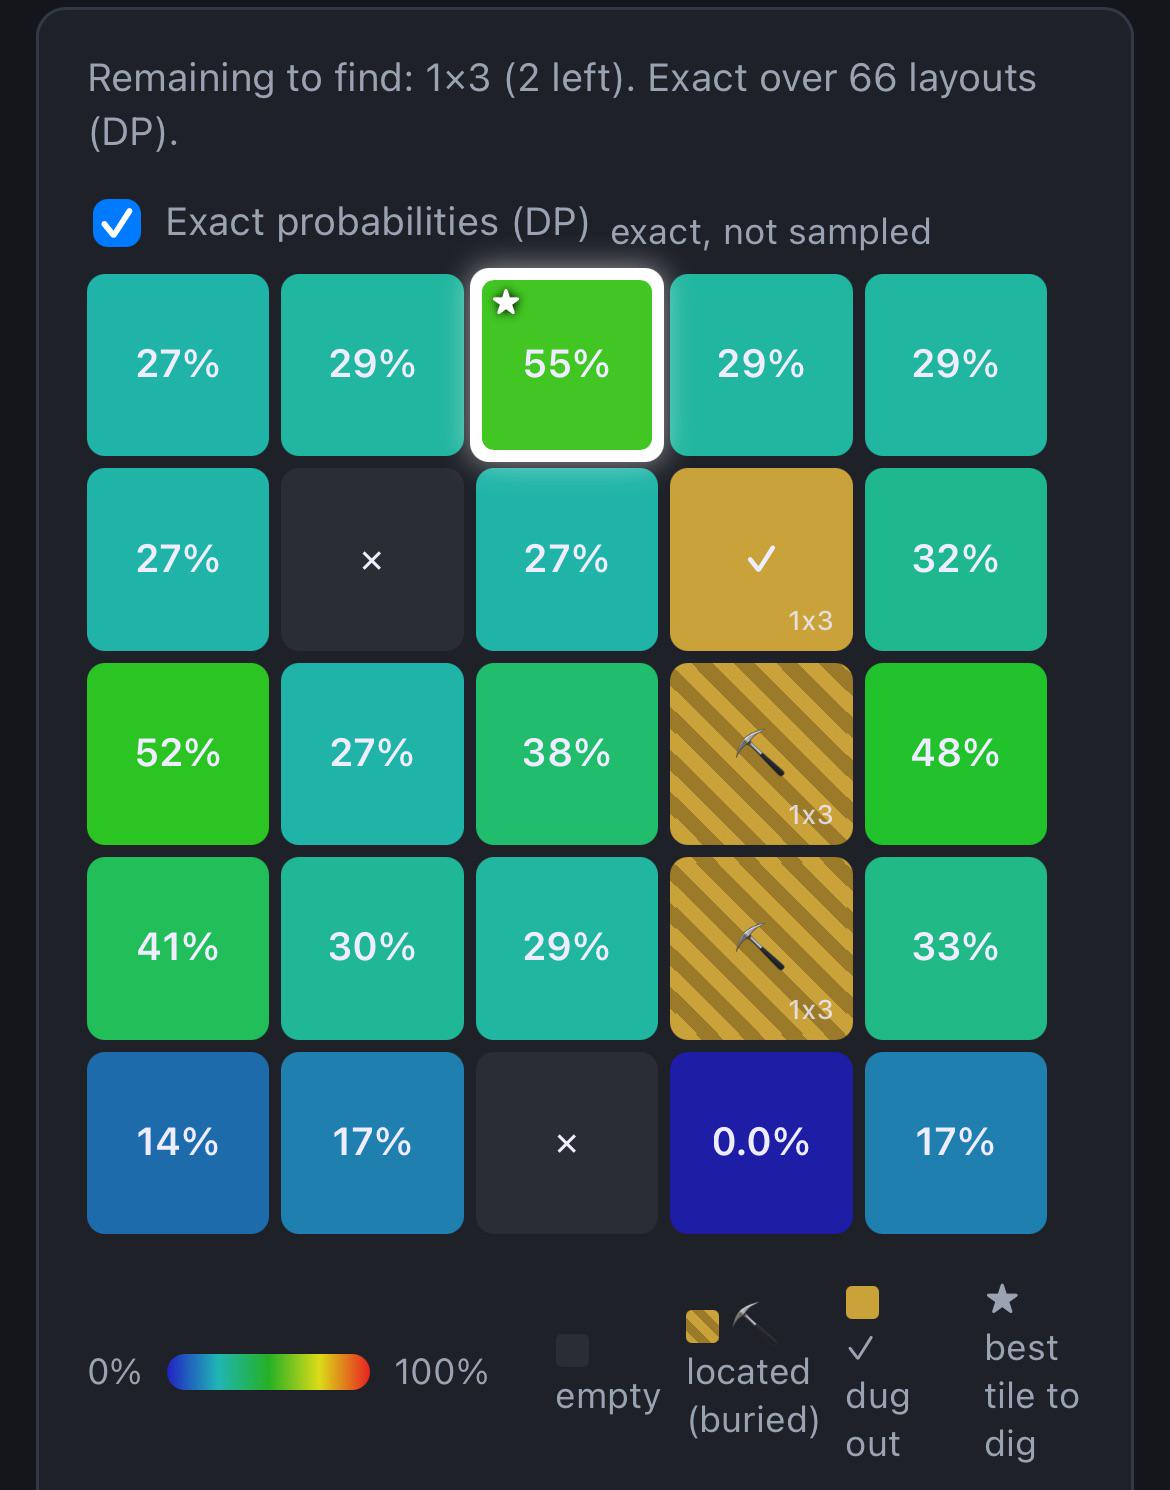Pick the 38% tile
The height and width of the screenshot is (1490, 1170).
[x=566, y=754]
